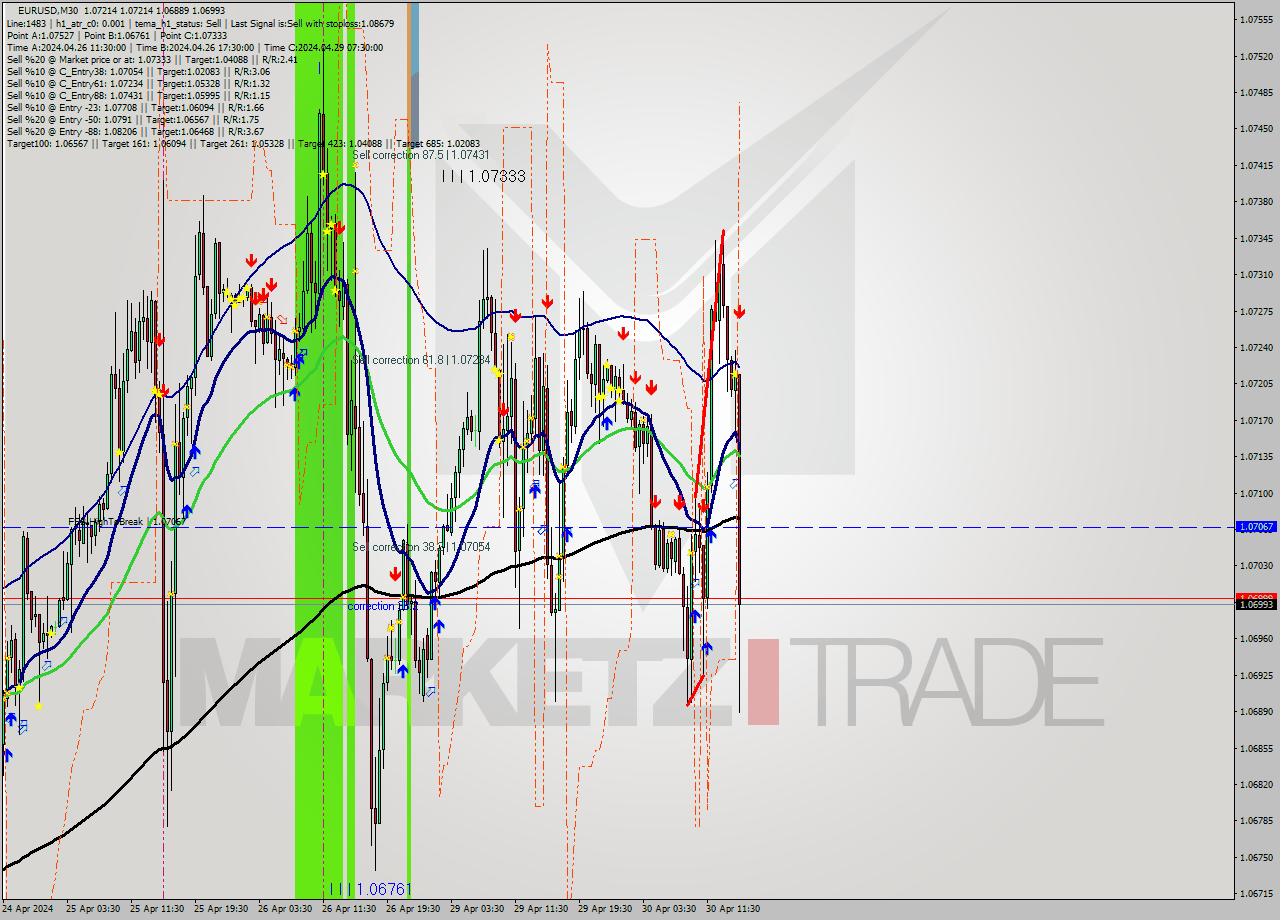The width and height of the screenshot is (1280, 920).
Task: Click the 'Sell %10 @ C_Entry38' info line
Action: pyautogui.click(x=138, y=71)
